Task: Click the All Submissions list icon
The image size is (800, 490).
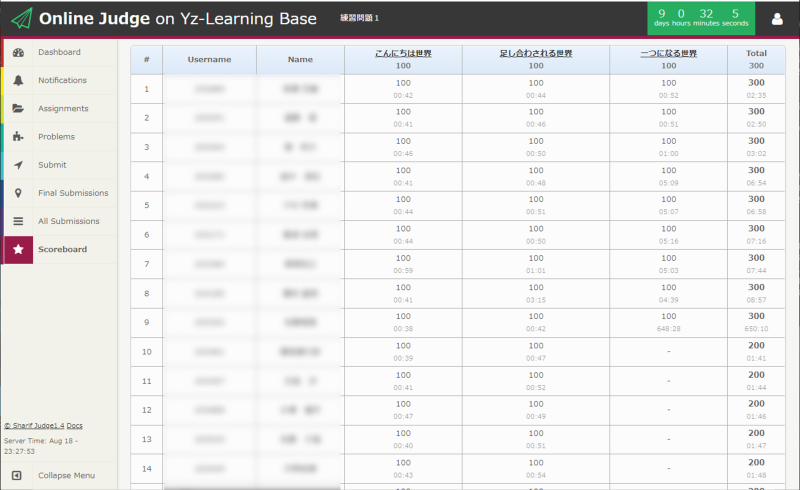Action: click(18, 221)
